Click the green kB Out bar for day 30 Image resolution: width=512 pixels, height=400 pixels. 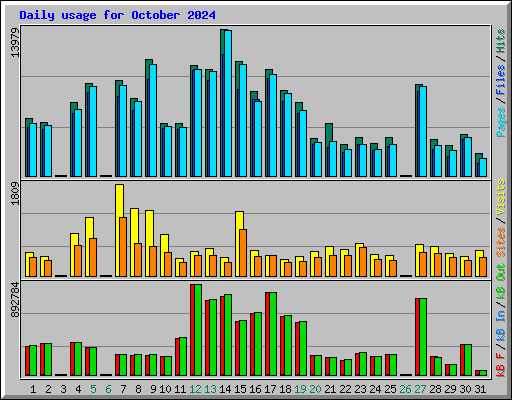coord(468,360)
